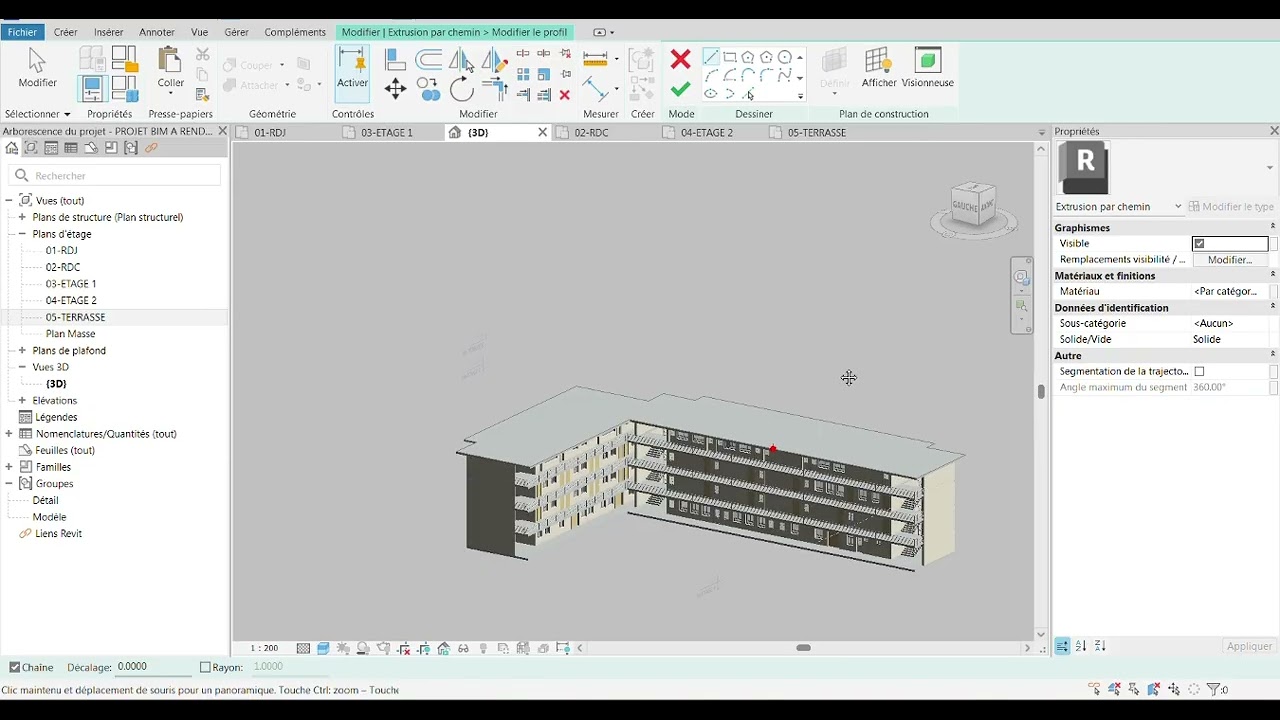Open the Gérer ribbon tab
Viewport: 1280px width, 720px height.
(x=237, y=32)
